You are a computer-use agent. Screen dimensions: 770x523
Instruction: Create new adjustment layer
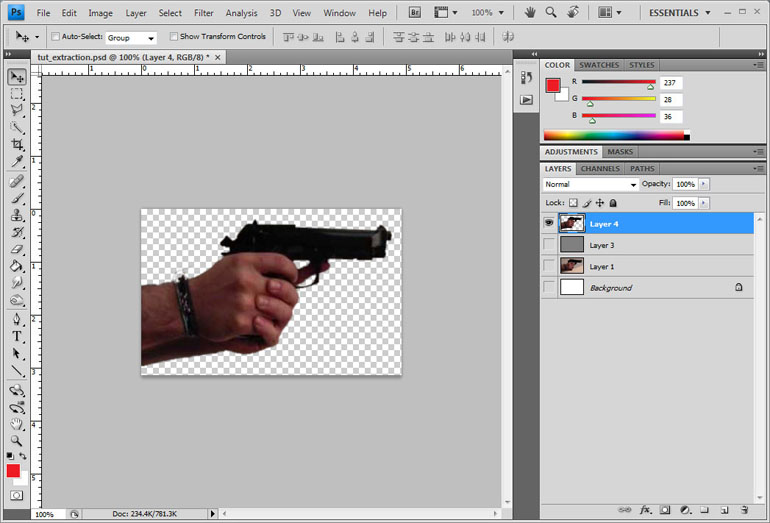pos(685,510)
